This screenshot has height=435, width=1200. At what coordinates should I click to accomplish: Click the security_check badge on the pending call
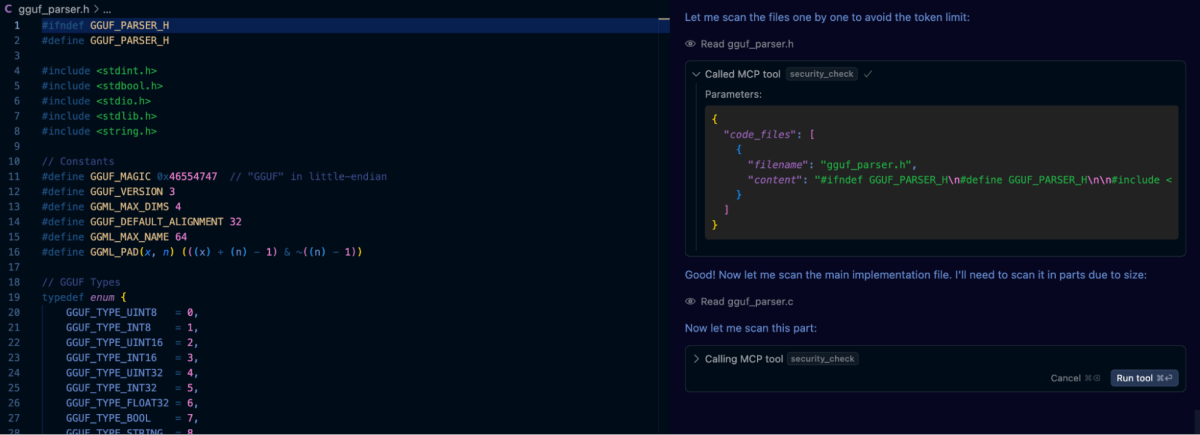click(x=823, y=359)
